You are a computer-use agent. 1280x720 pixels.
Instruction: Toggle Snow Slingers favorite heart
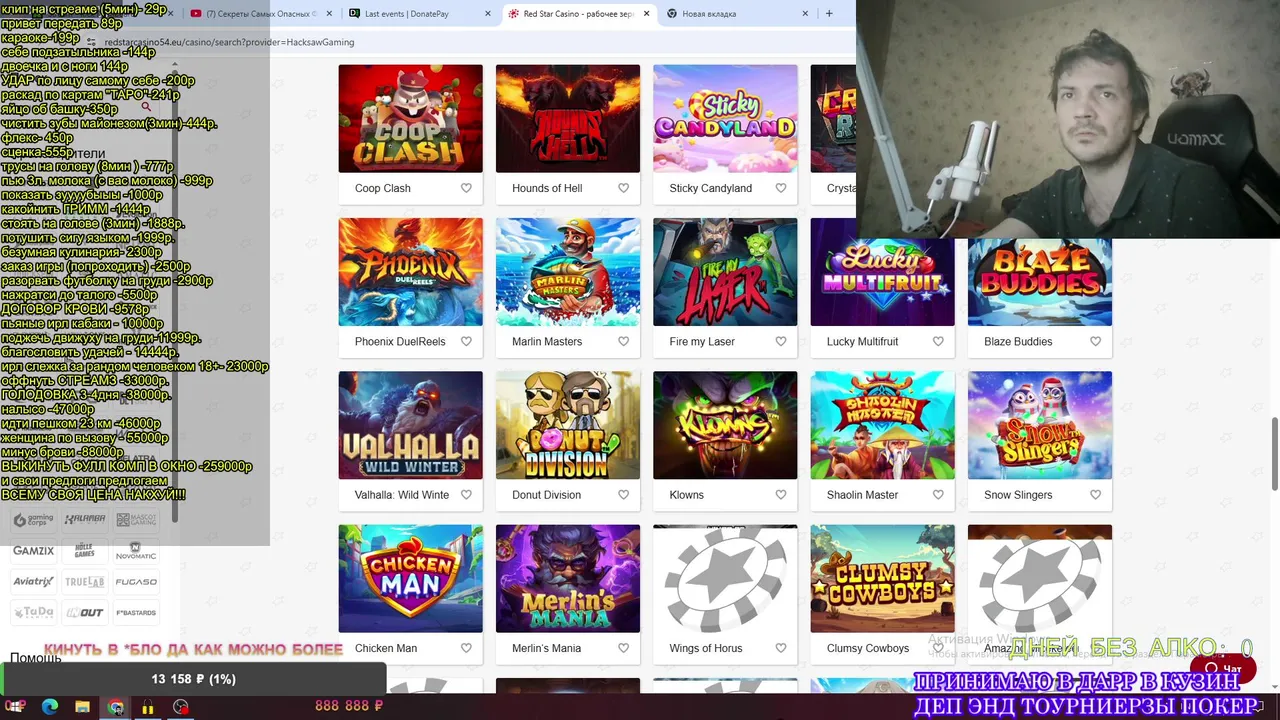1095,494
